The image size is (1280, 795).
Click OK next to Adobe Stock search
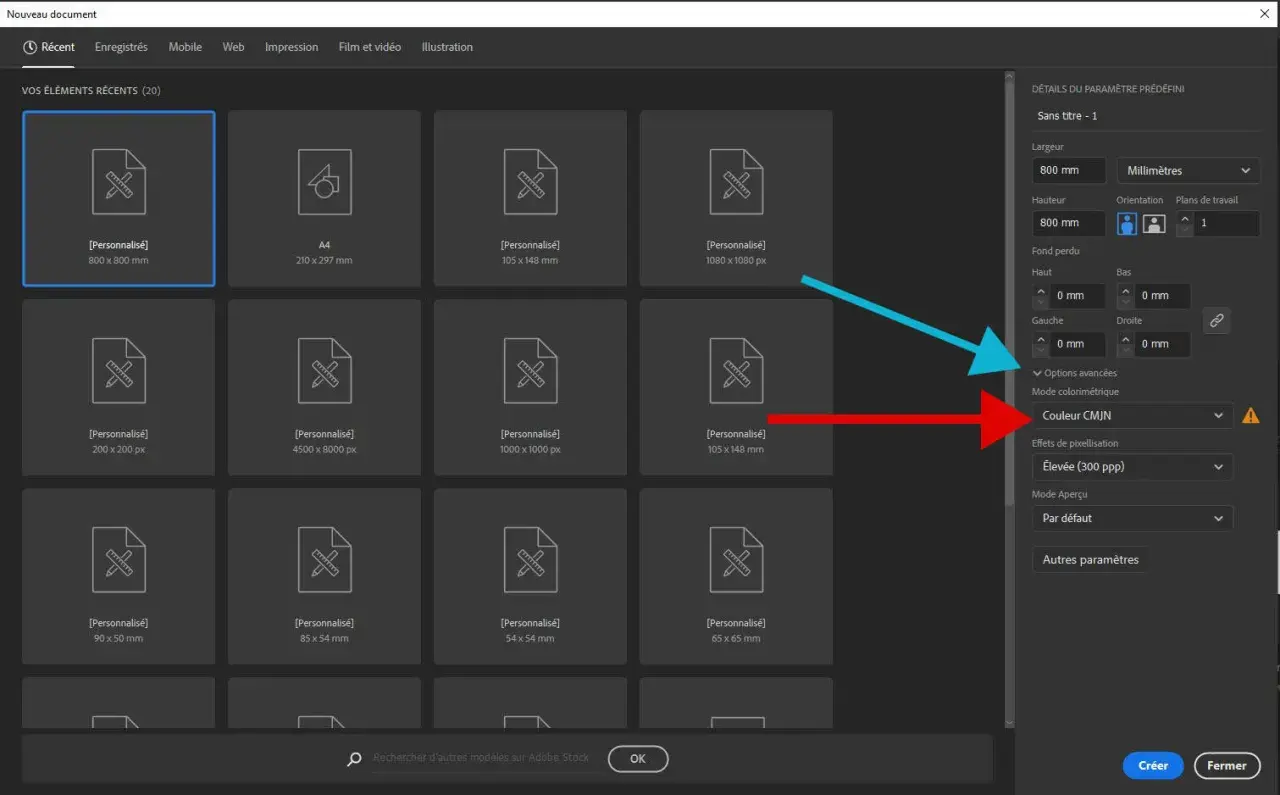pyautogui.click(x=638, y=759)
